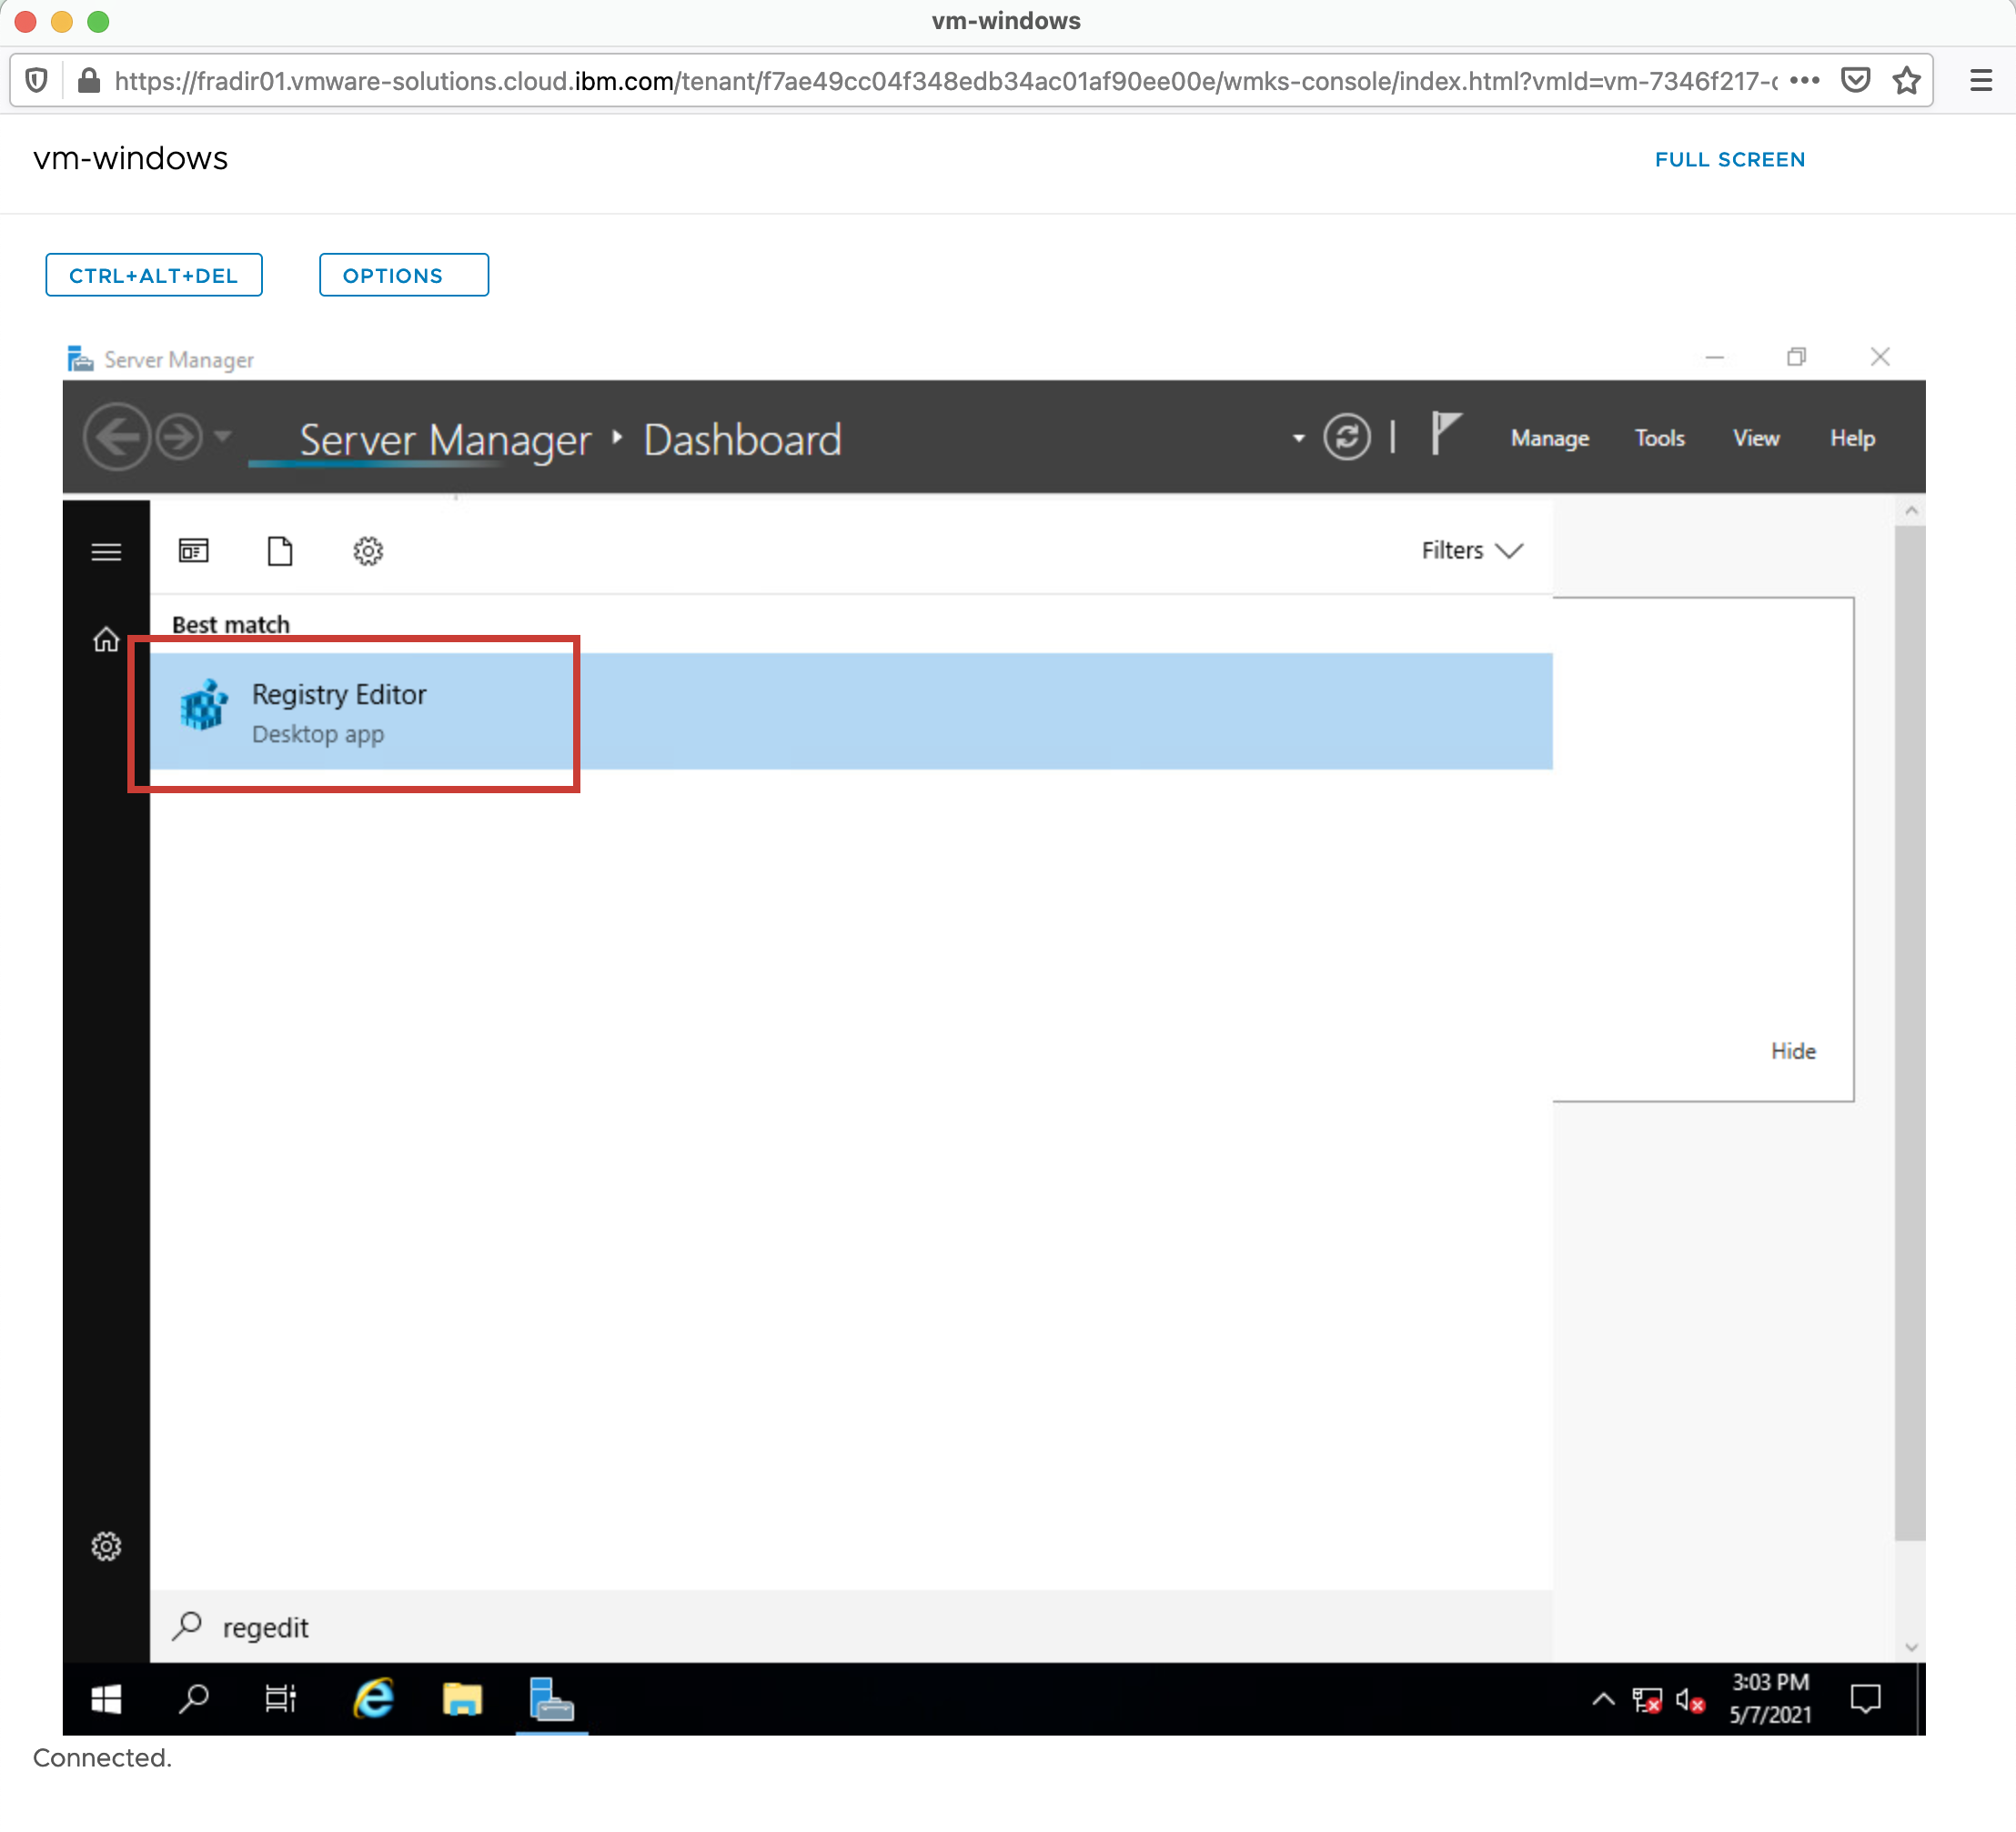The width and height of the screenshot is (2016, 1832).
Task: Select the Apps filter icon in search
Action: (x=193, y=551)
